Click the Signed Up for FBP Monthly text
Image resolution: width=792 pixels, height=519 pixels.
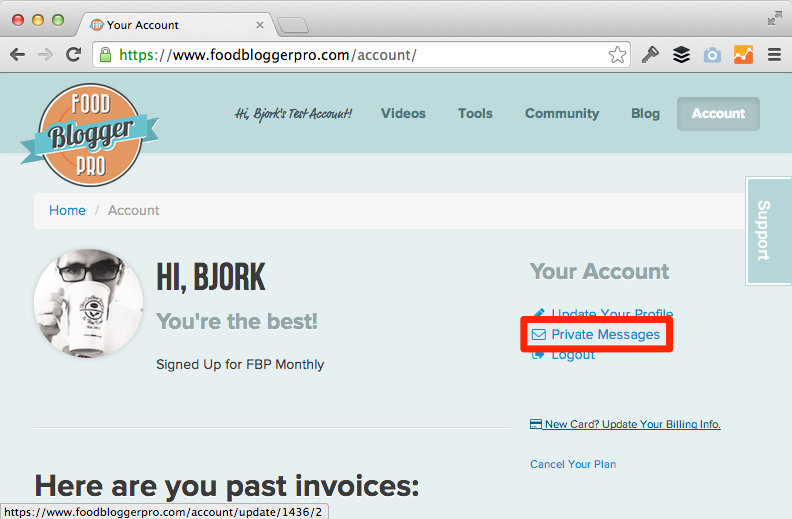240,365
